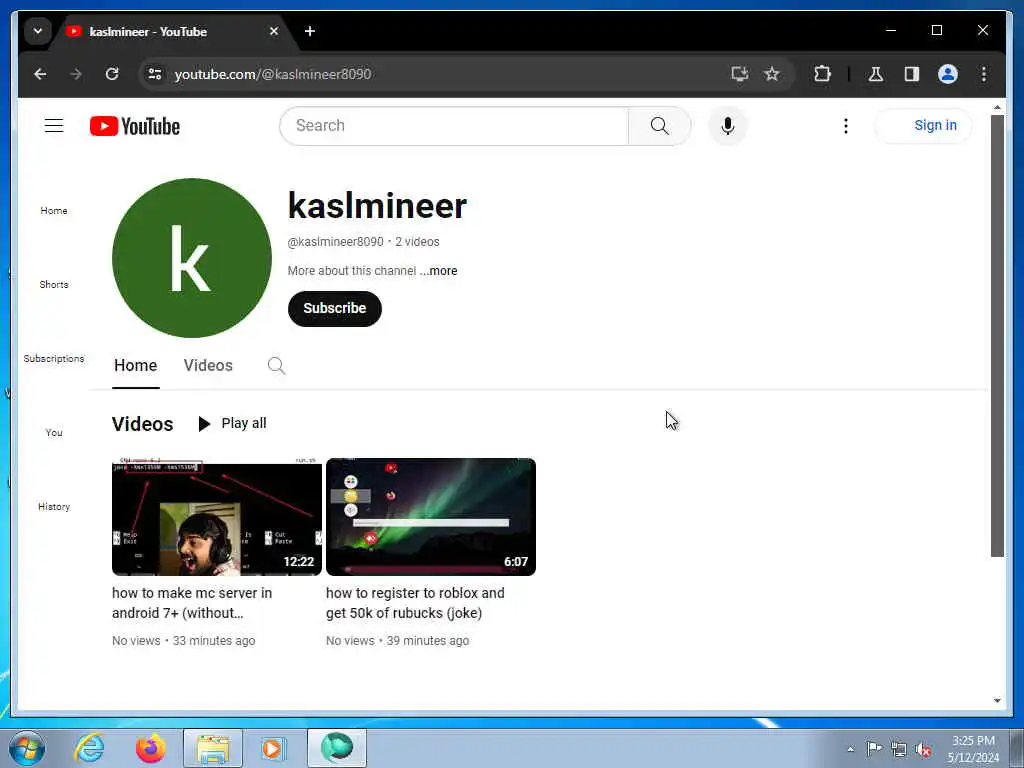Focus the YouTube Search field

pyautogui.click(x=454, y=125)
